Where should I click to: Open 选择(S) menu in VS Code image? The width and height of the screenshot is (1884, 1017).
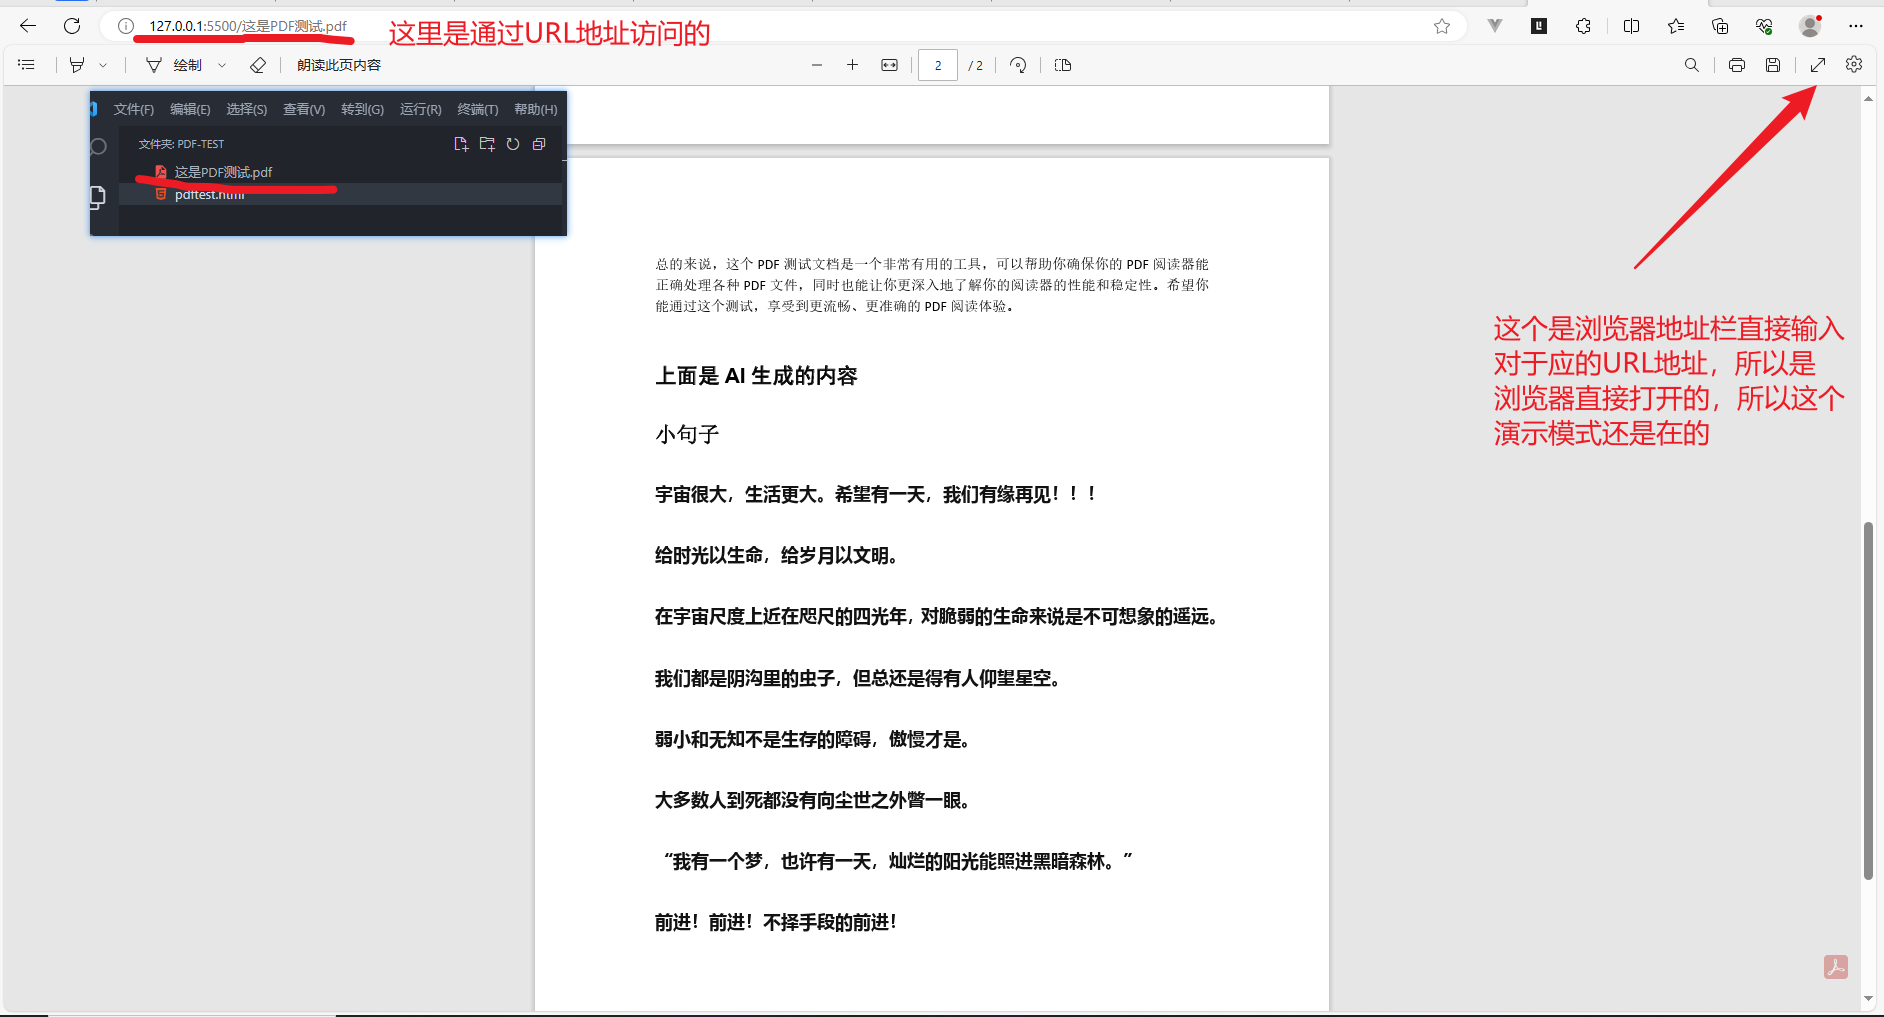pyautogui.click(x=246, y=109)
